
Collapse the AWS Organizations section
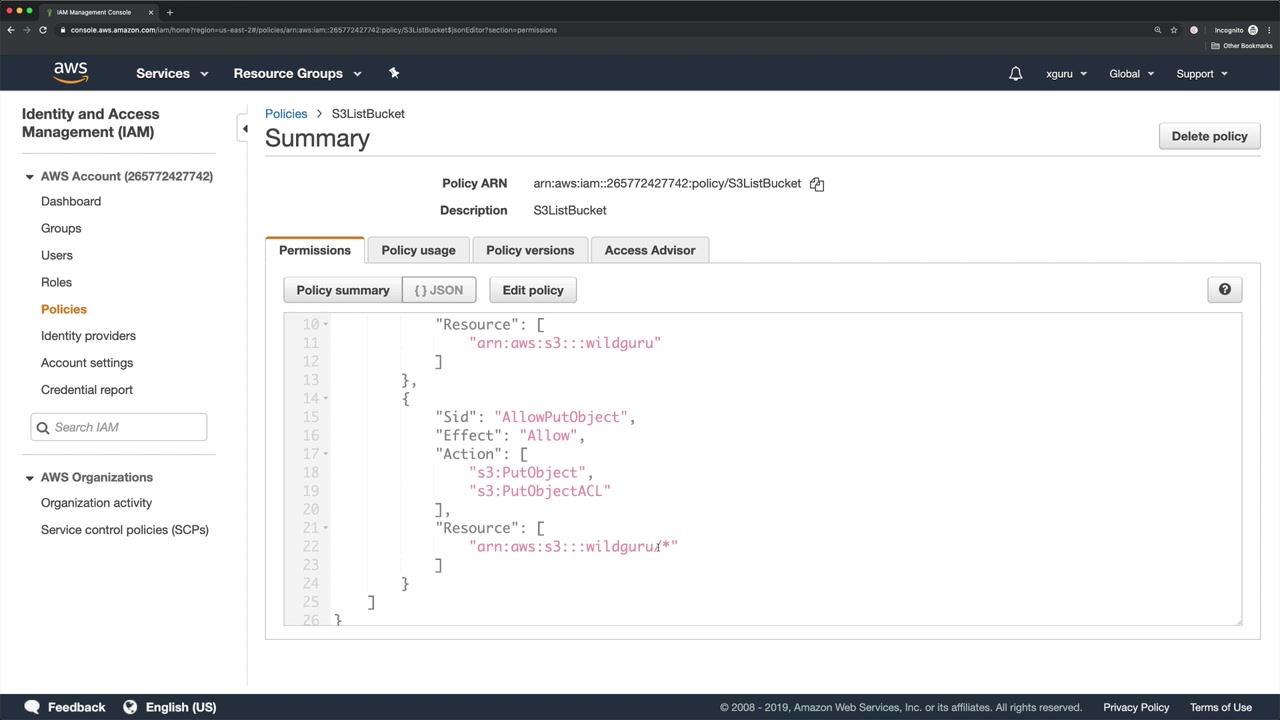click(x=29, y=478)
